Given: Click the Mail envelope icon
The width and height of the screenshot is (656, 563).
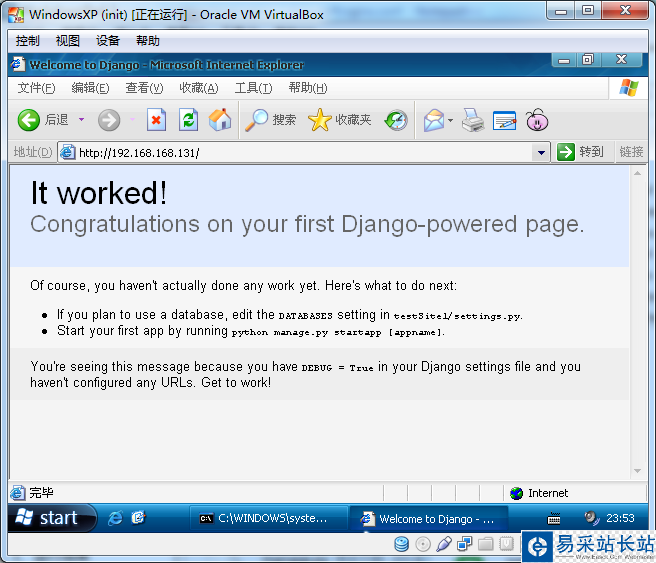Looking at the screenshot, I should 434,120.
